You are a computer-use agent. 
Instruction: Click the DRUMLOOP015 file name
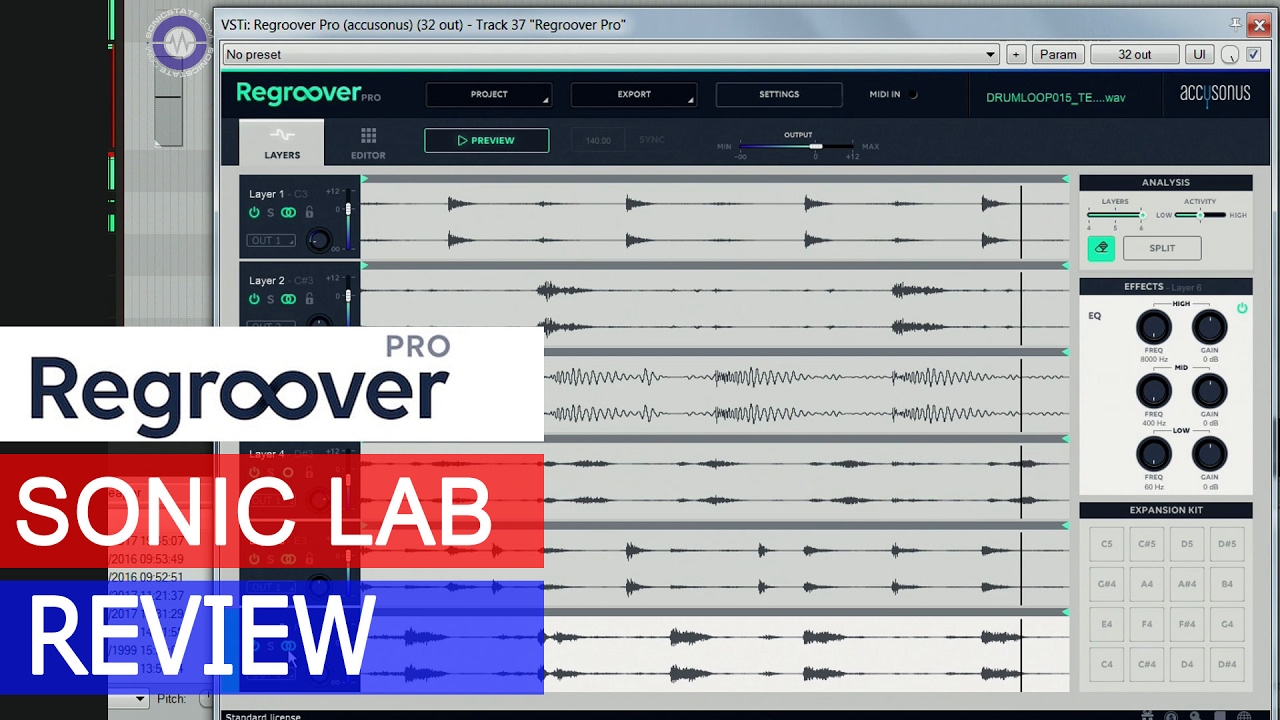tap(1055, 98)
